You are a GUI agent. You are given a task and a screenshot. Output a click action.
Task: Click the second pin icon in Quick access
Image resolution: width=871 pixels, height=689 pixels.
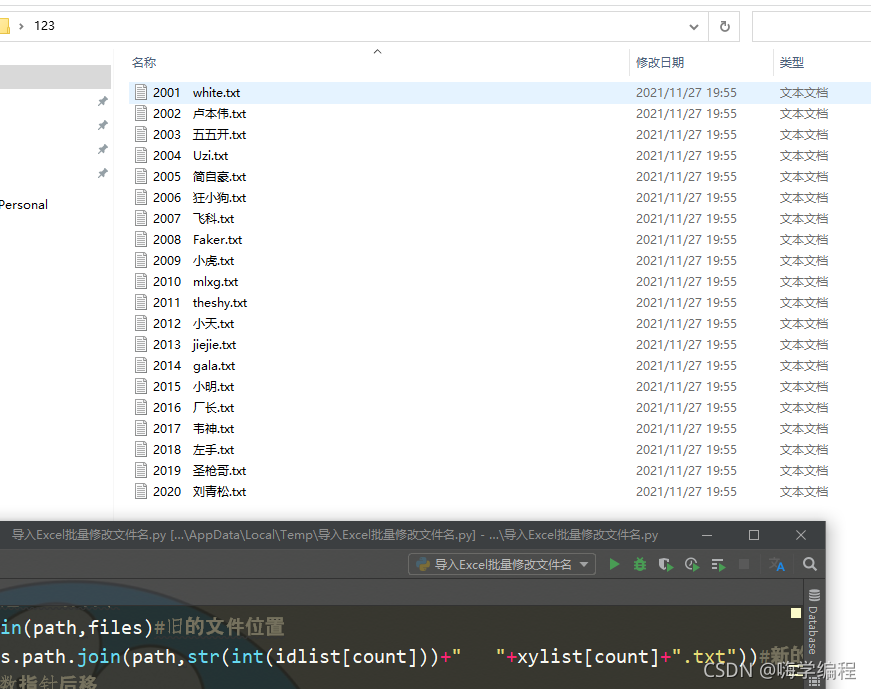pos(103,125)
